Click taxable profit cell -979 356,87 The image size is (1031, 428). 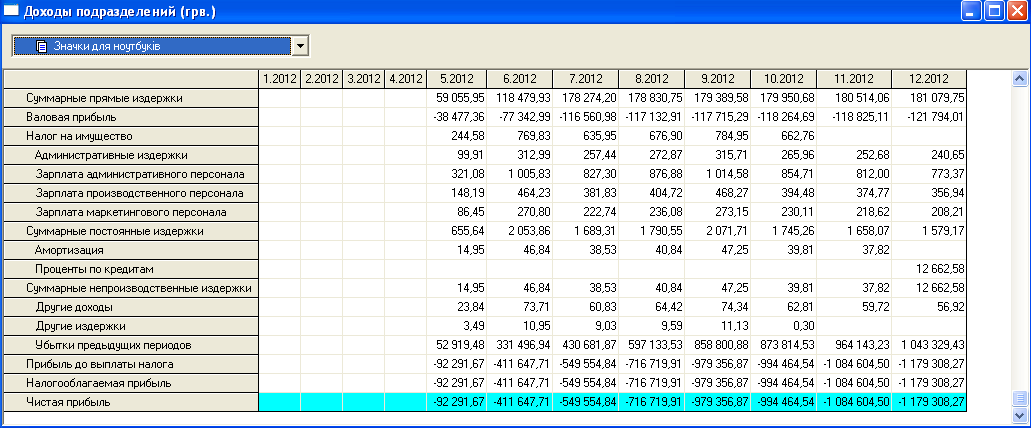tap(717, 383)
